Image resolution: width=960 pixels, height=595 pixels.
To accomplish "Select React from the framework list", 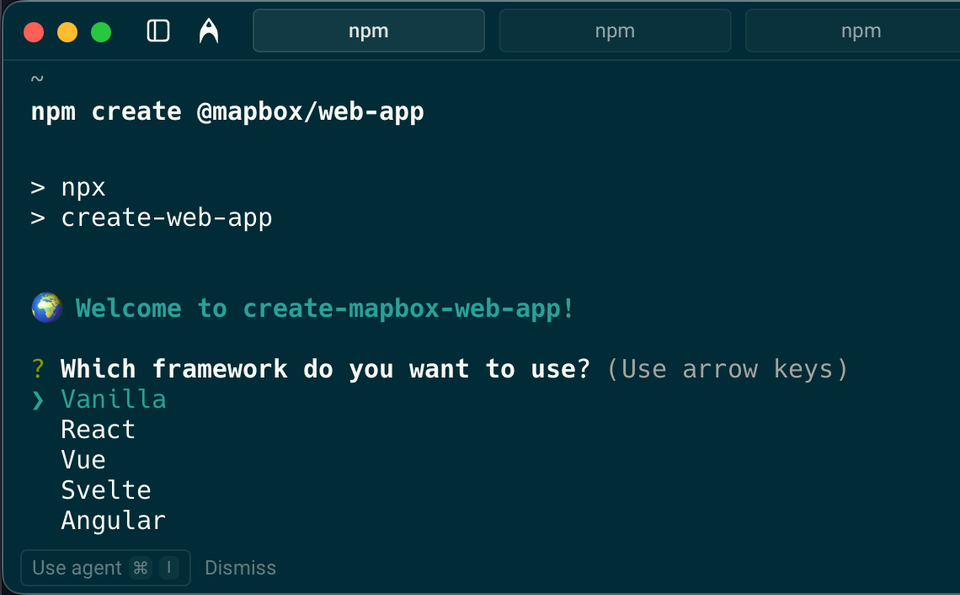I will point(98,430).
